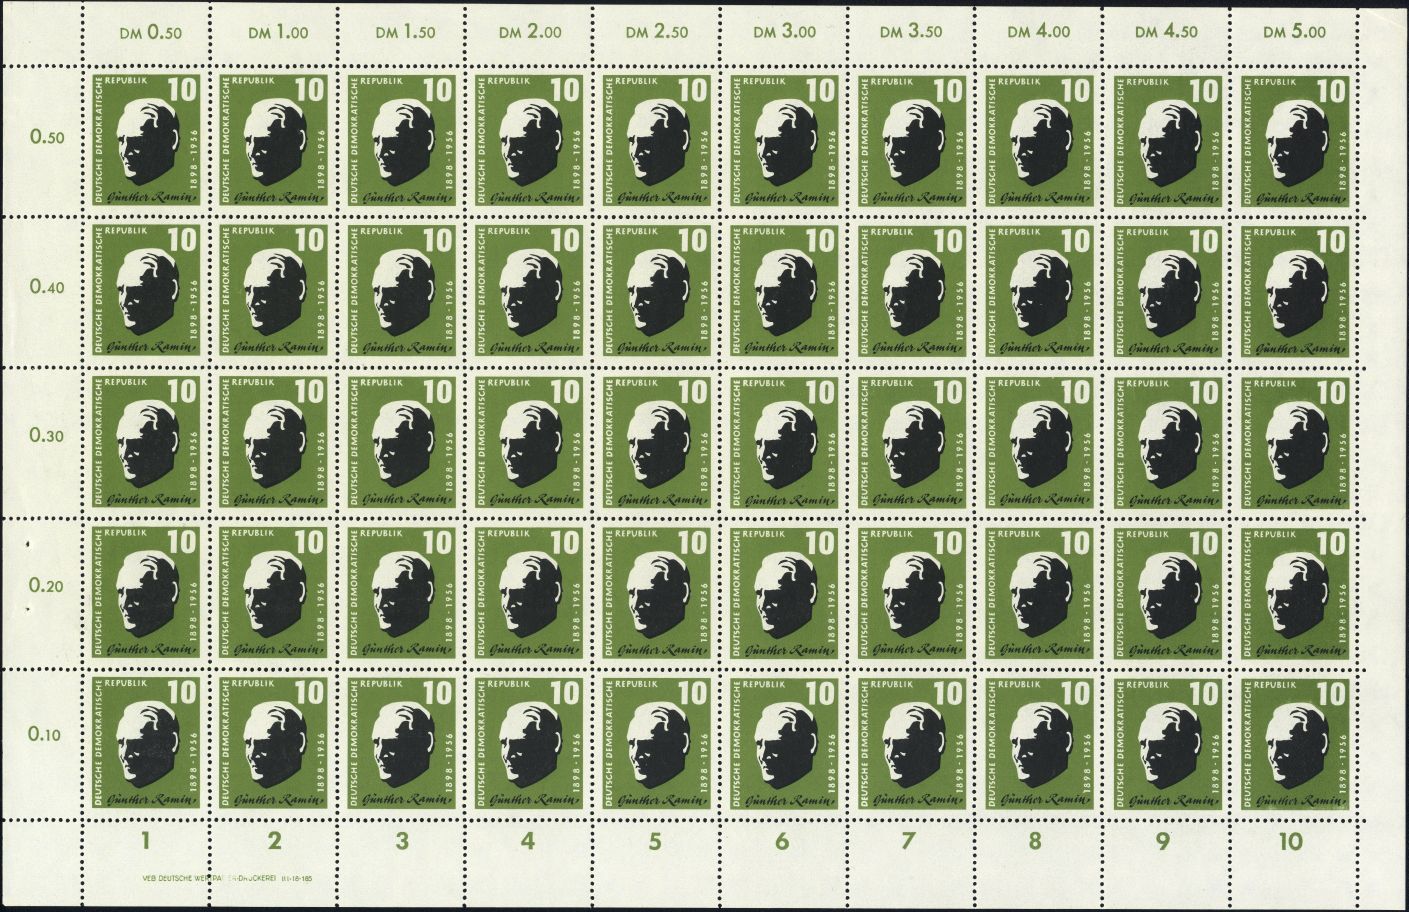The width and height of the screenshot is (1409, 912).
Task: Click the 'DM 4.50' column total
Action: pos(1166,32)
